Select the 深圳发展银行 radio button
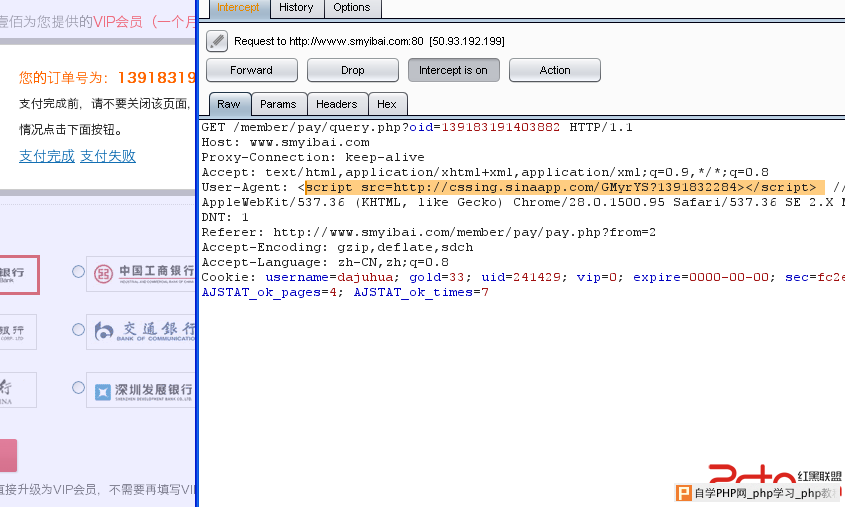The image size is (845, 507). (78, 387)
